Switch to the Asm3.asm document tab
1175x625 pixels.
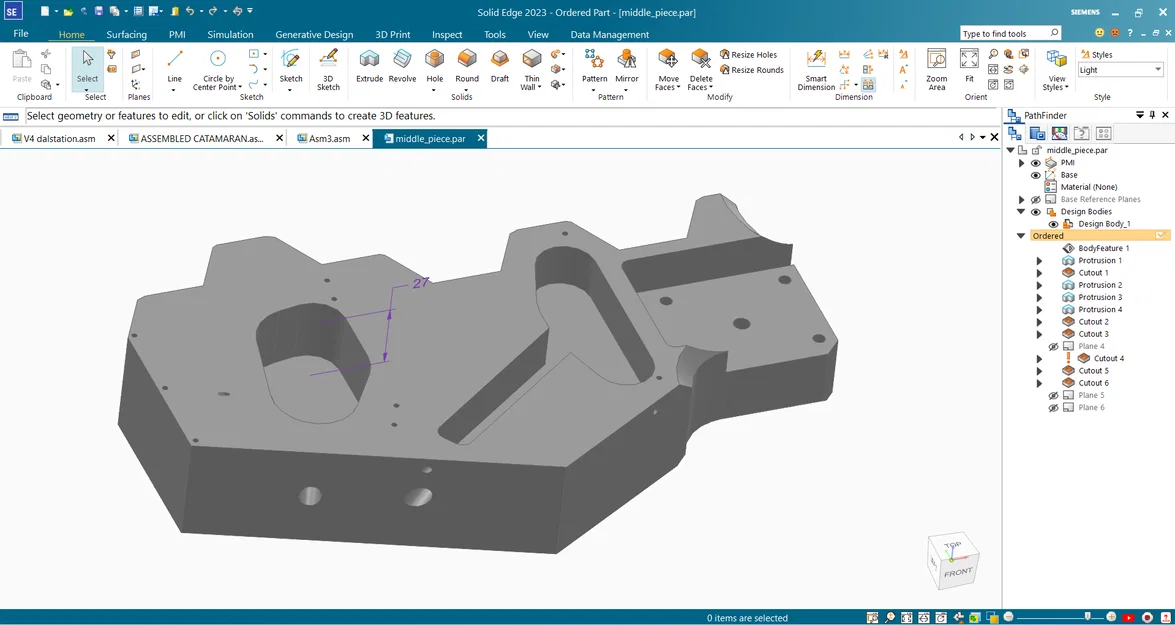coord(330,139)
